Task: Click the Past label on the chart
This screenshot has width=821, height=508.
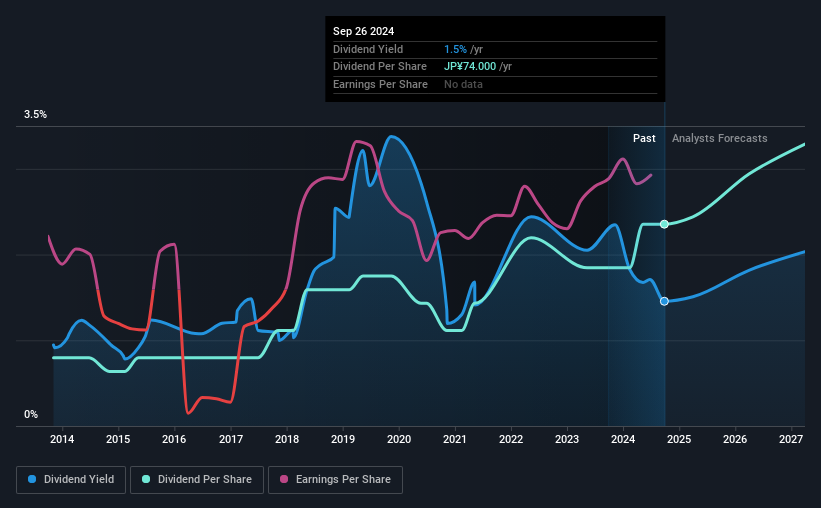Action: 644,138
